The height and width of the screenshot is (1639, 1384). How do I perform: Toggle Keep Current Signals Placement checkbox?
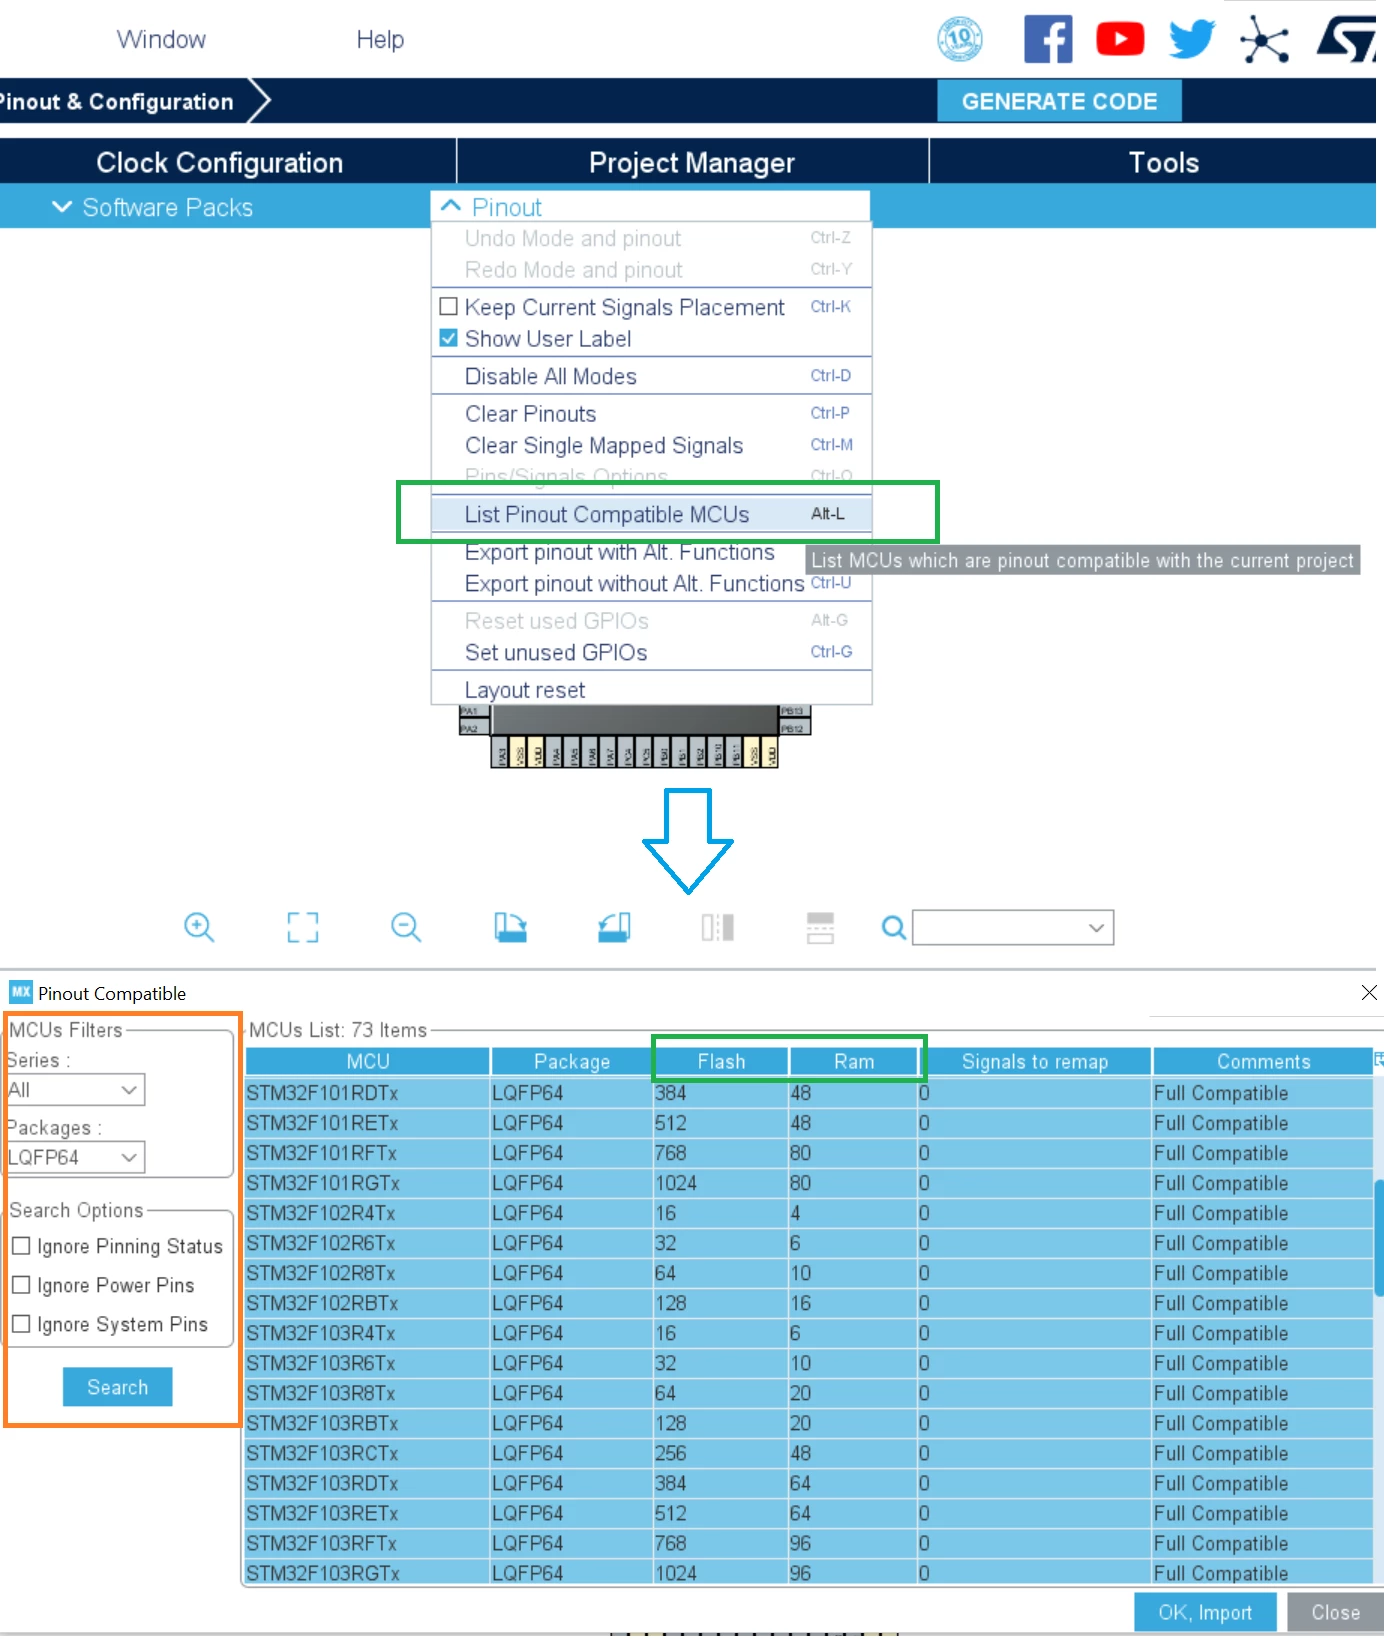pos(449,306)
